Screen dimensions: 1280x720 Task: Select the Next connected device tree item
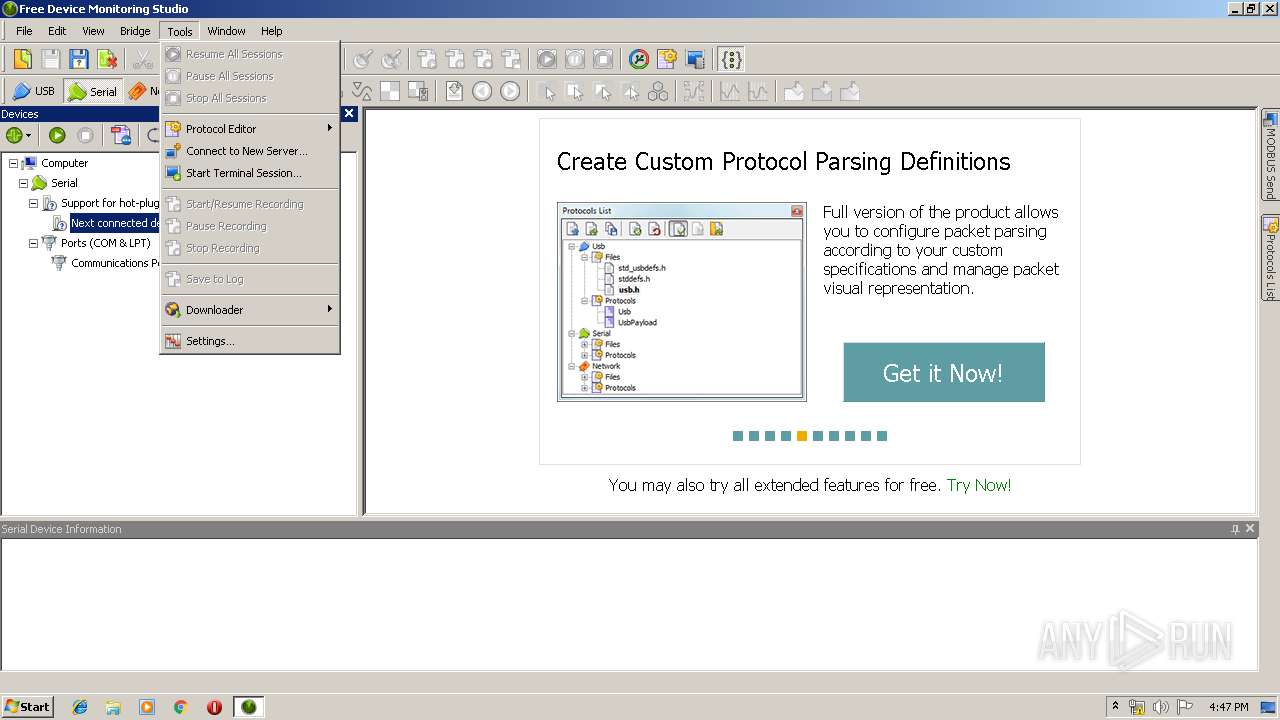pos(114,223)
